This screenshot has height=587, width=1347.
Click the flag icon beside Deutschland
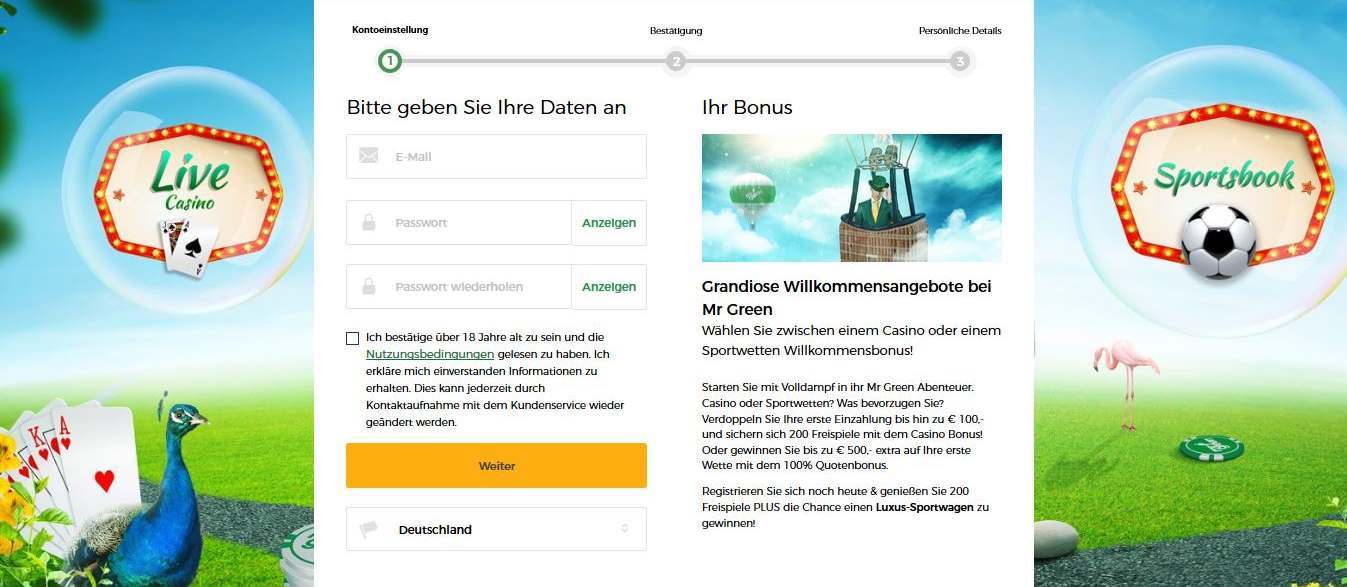[369, 529]
